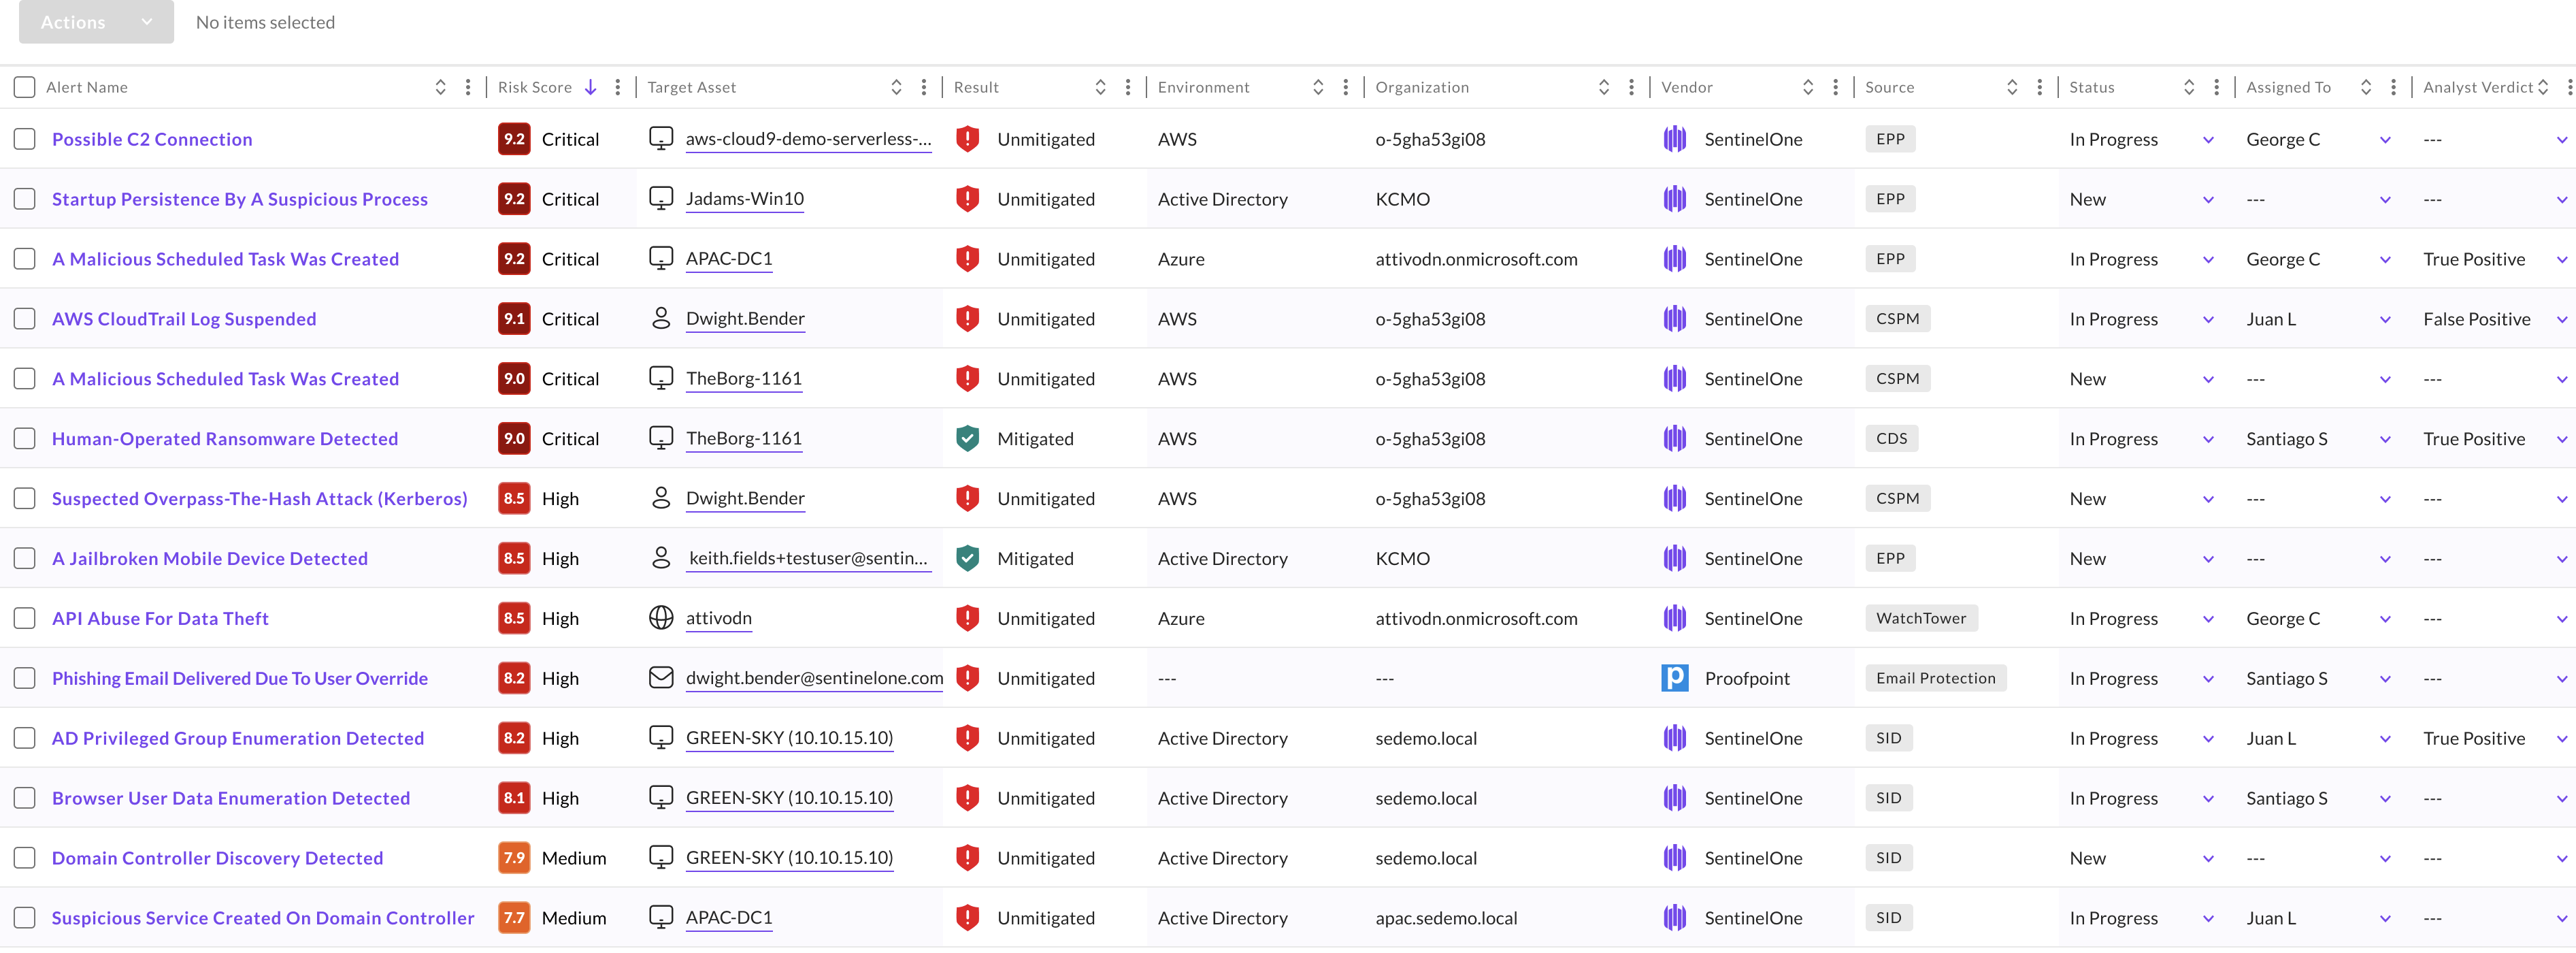This screenshot has width=2576, height=953.
Task: Click the globe icon beside attivodn asset
Action: click(x=661, y=618)
